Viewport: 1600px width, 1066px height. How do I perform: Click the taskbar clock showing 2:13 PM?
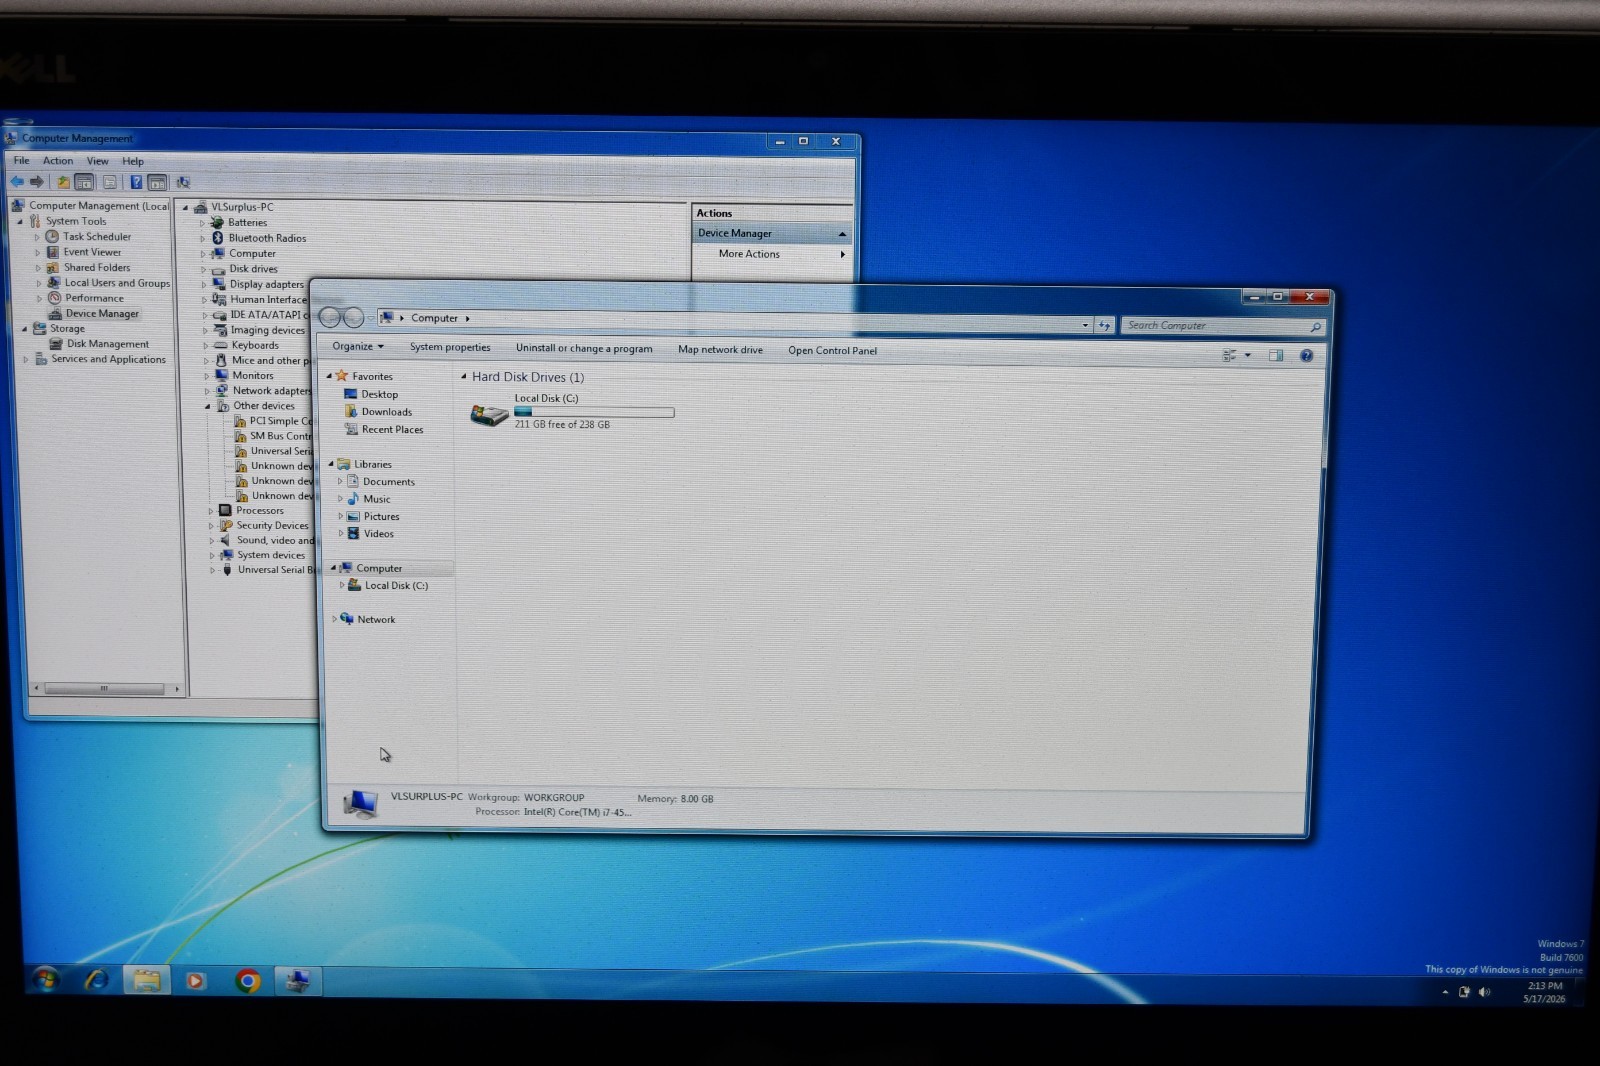[1545, 992]
